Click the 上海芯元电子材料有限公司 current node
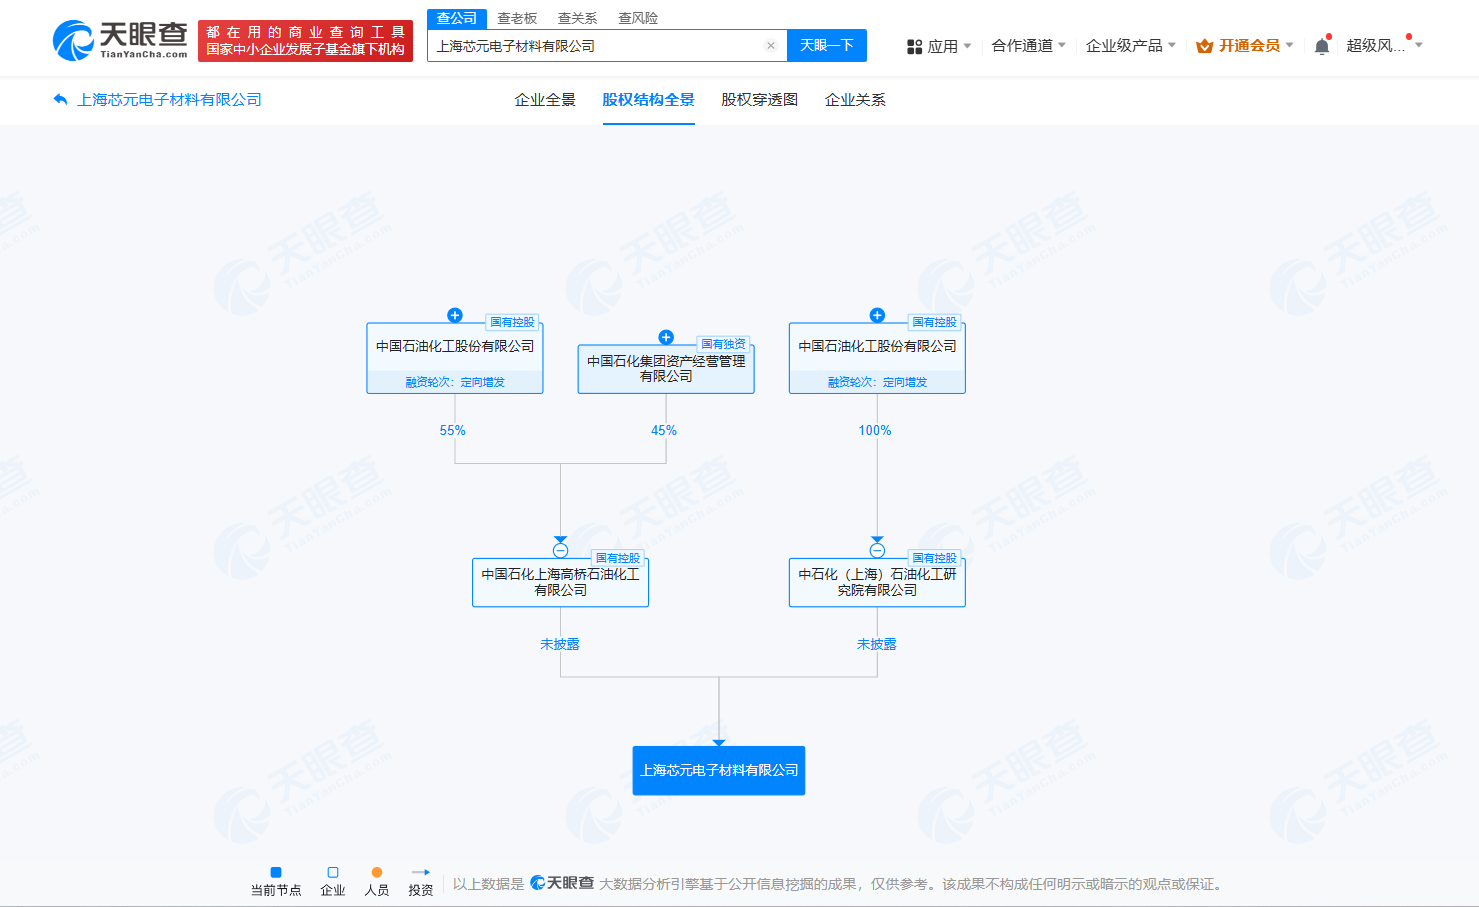 (x=719, y=771)
